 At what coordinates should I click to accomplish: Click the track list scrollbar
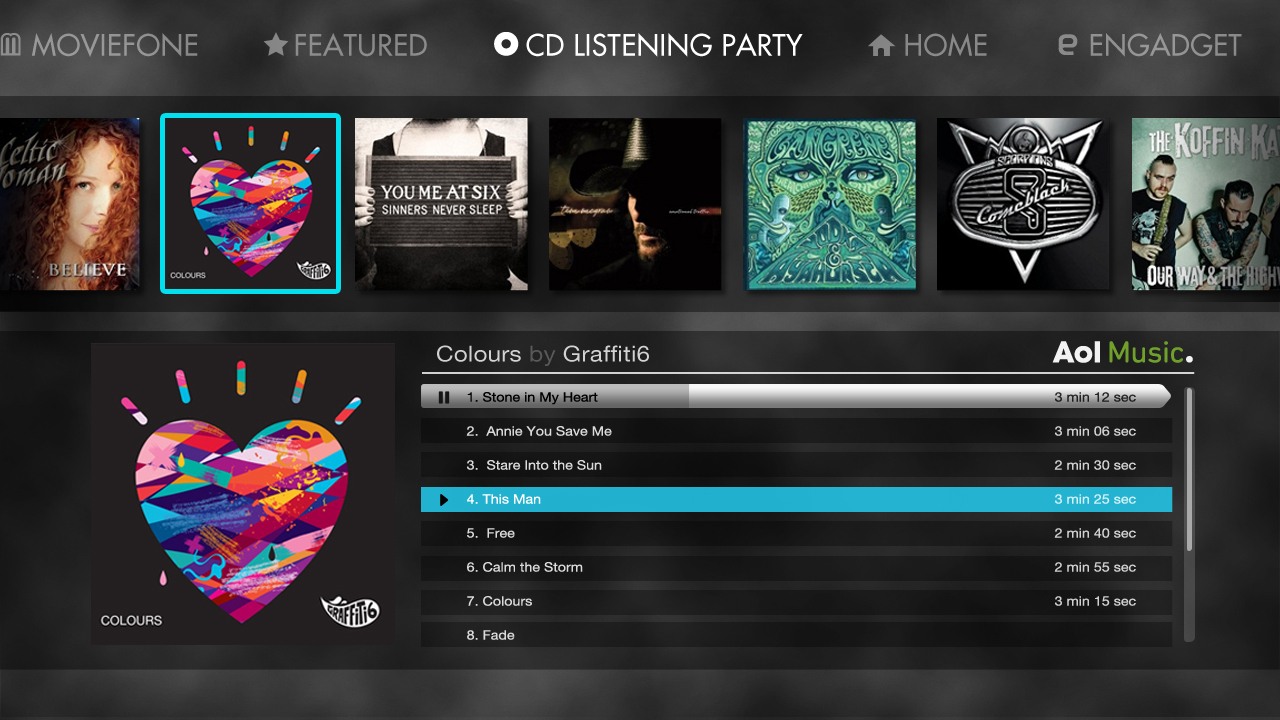tap(1189, 514)
